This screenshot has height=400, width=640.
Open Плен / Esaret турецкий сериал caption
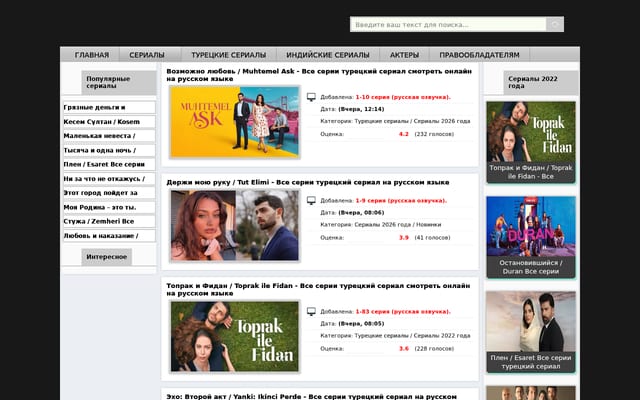click(531, 362)
